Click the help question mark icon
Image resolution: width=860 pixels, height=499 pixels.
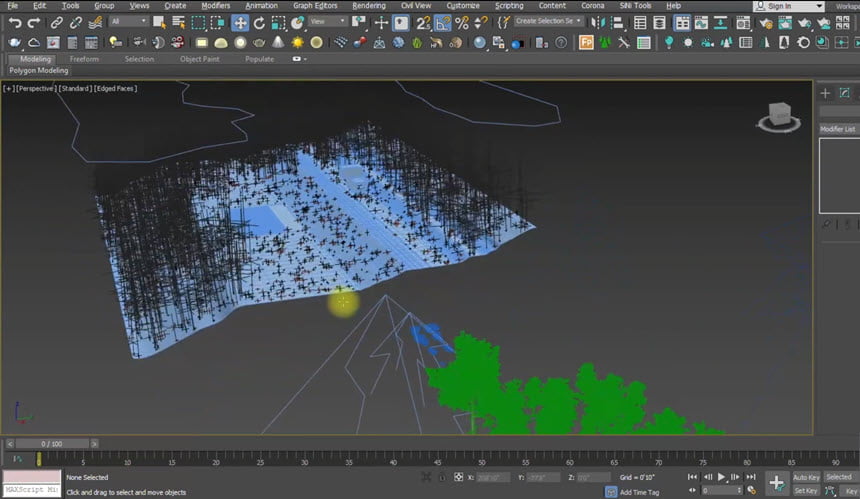coord(561,42)
